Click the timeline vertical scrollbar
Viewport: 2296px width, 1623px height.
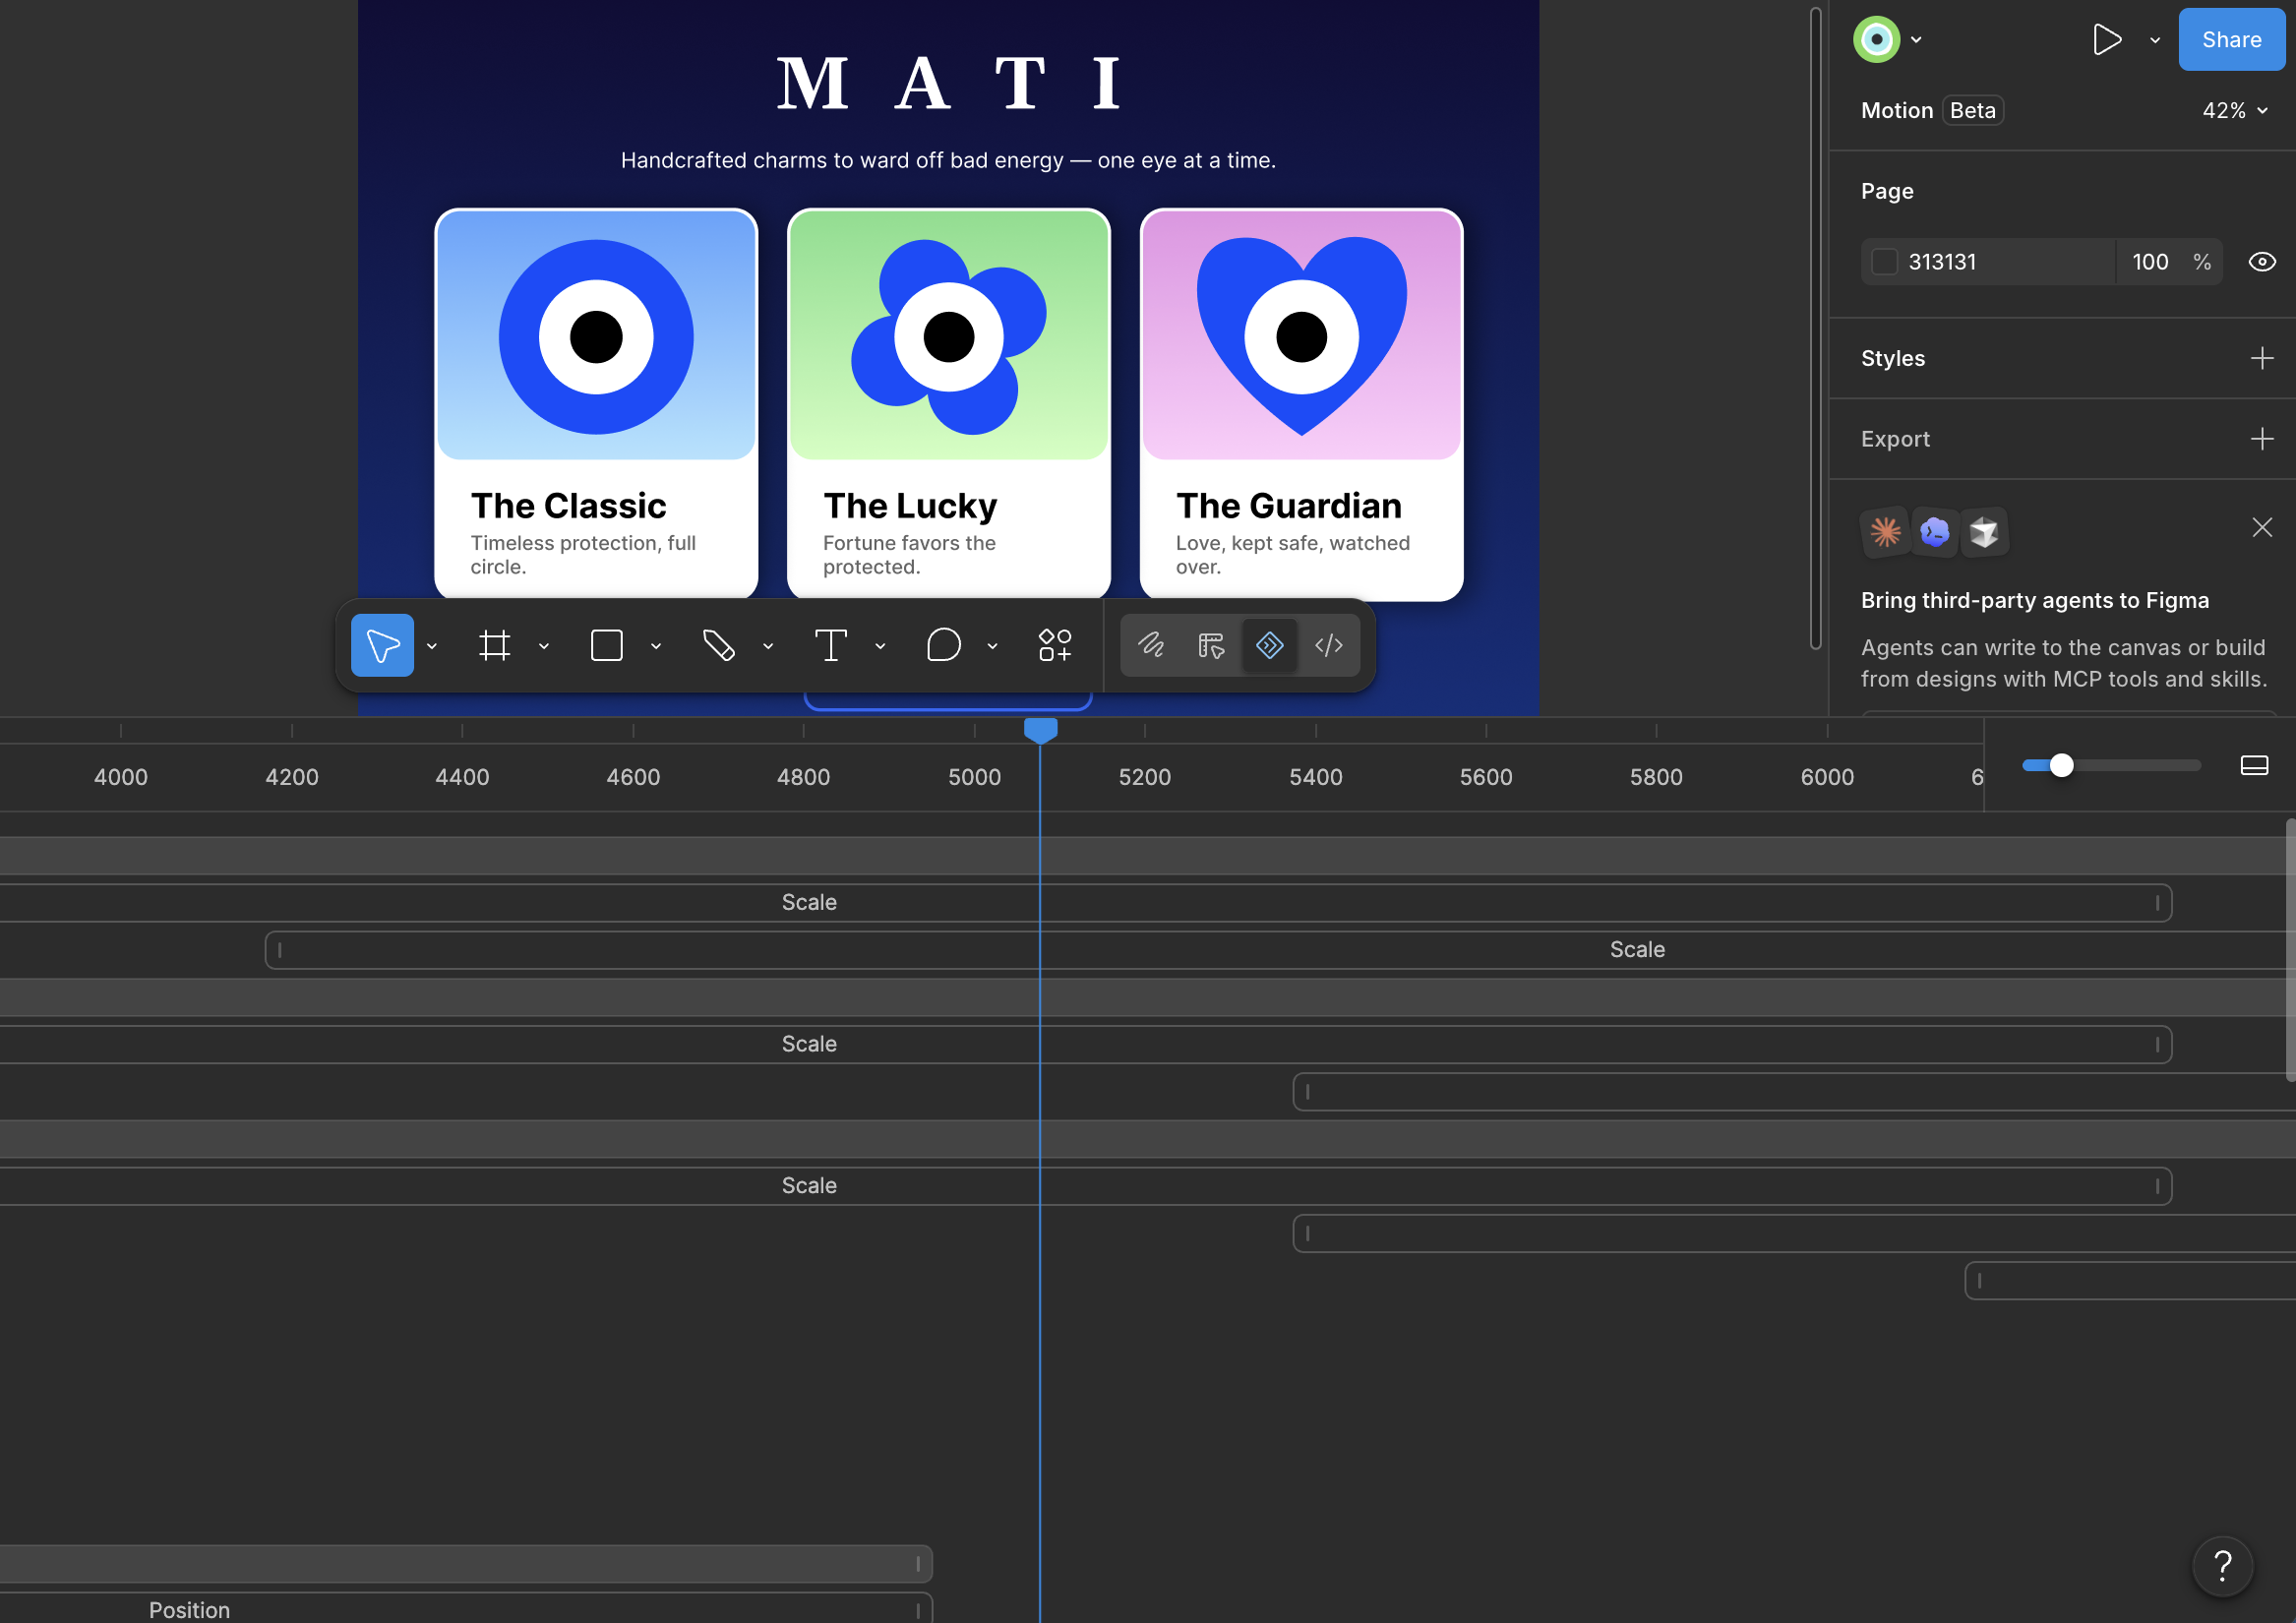[2289, 950]
